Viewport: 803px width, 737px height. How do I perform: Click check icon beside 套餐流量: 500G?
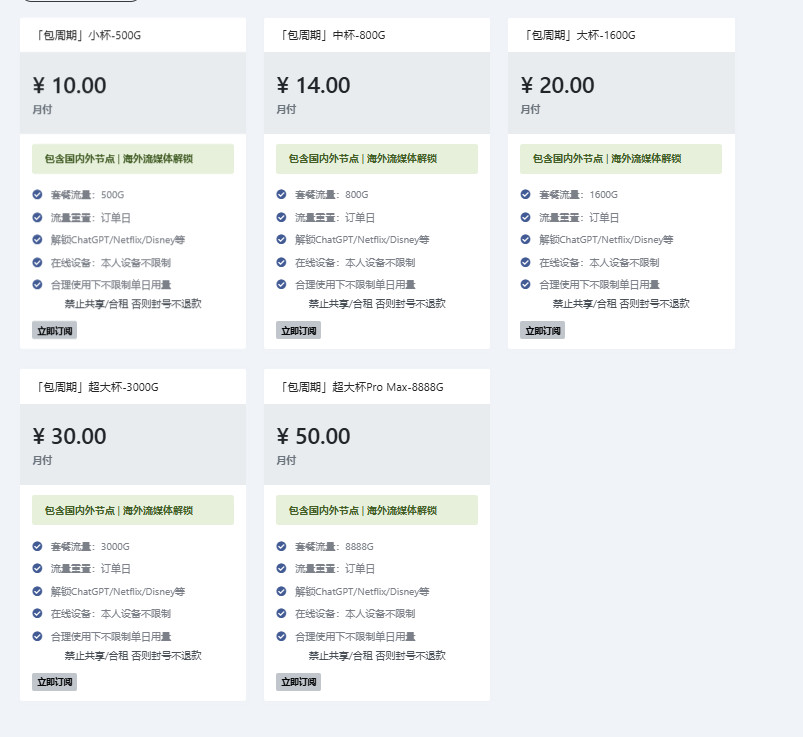pyautogui.click(x=38, y=194)
